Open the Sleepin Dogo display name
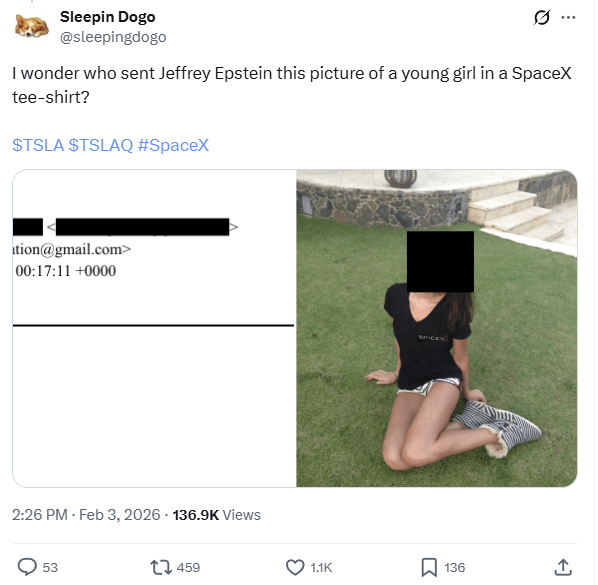Viewport: 598px width, 585px height. [108, 17]
